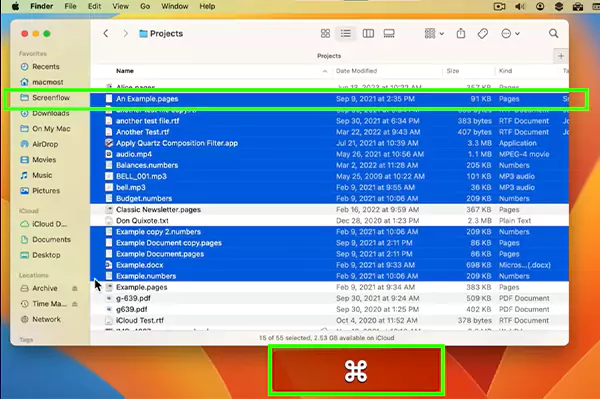Open Documents in the sidebar
The image size is (600, 399).
46,239
